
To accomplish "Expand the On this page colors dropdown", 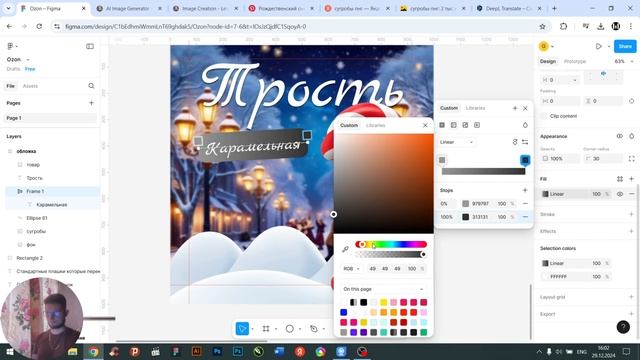I will (x=383, y=289).
